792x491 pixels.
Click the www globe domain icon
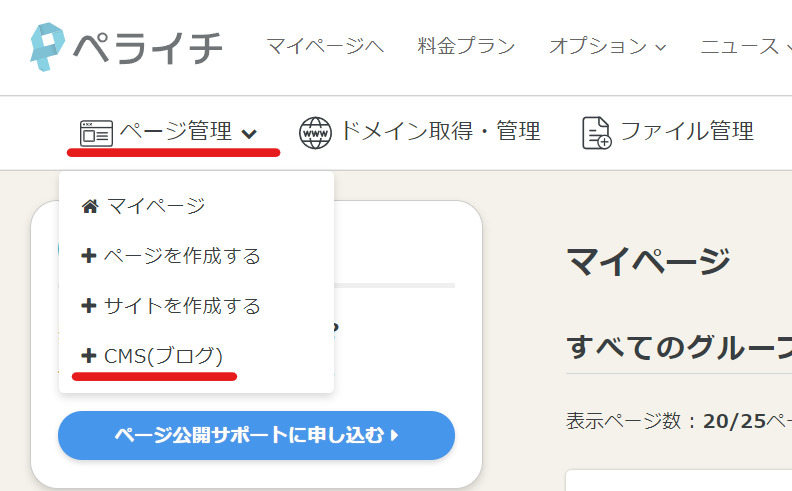315,133
